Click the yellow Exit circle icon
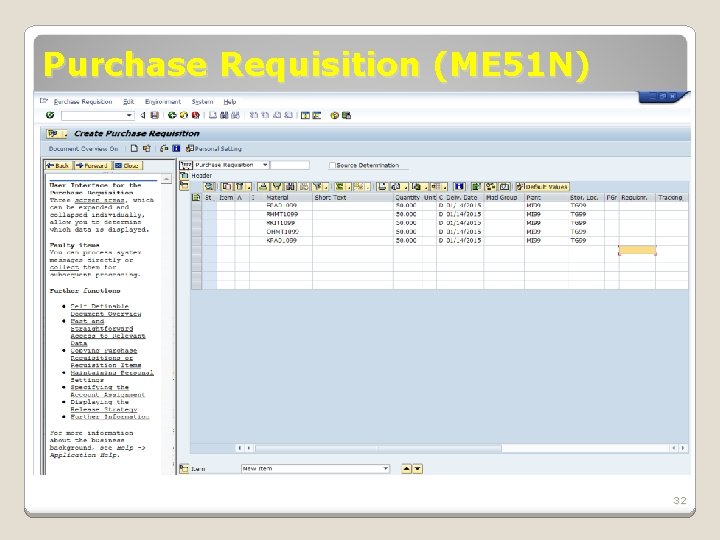The image size is (720, 540). (184, 115)
